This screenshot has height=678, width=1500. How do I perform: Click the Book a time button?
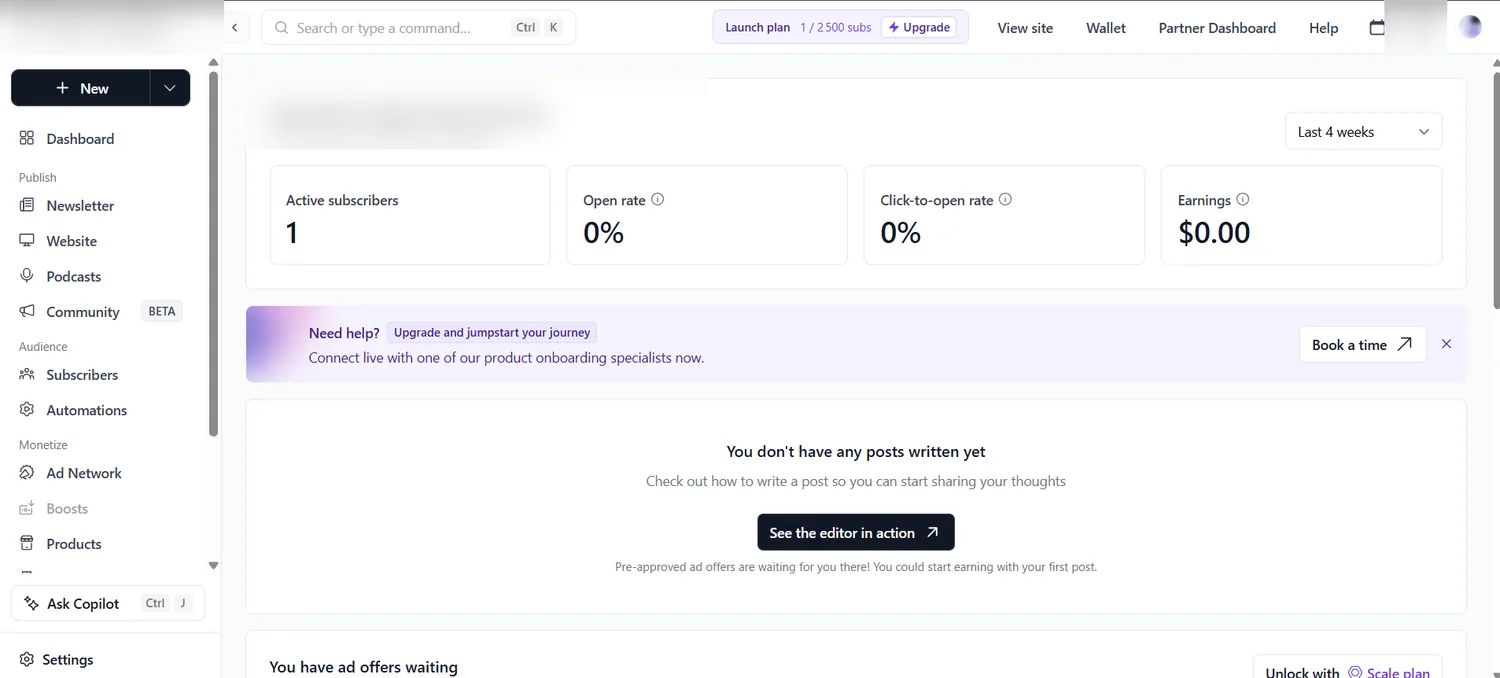(1362, 344)
